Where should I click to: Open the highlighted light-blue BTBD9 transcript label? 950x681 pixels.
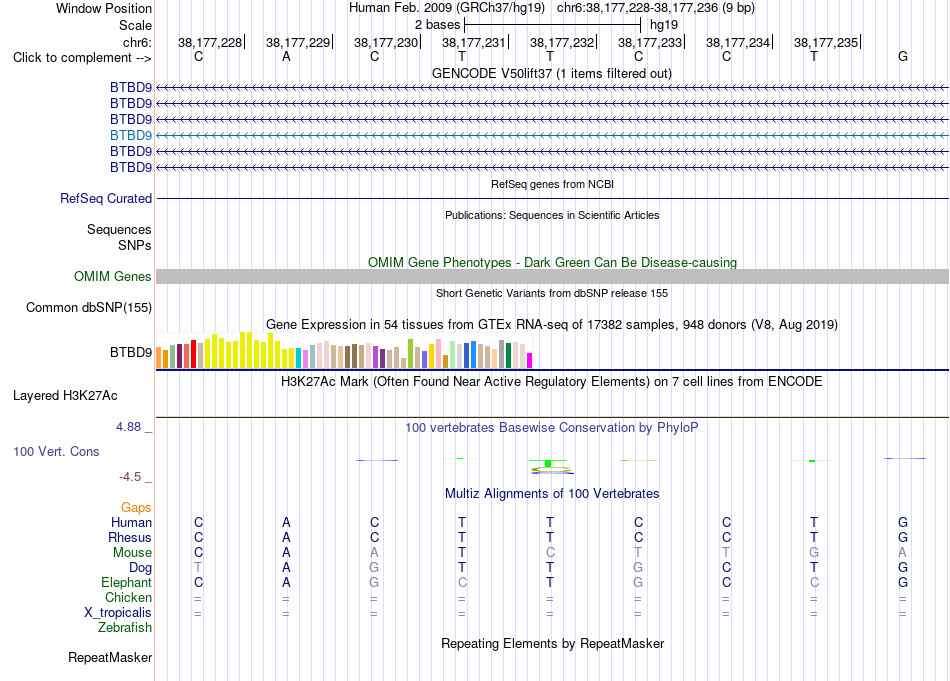(131, 135)
